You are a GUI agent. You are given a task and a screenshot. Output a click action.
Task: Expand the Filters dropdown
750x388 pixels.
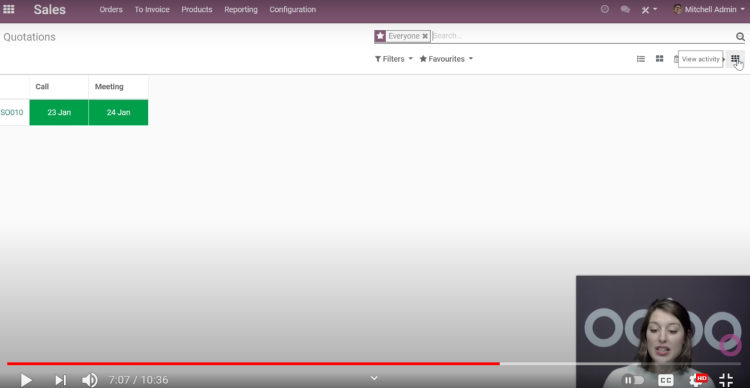click(393, 59)
